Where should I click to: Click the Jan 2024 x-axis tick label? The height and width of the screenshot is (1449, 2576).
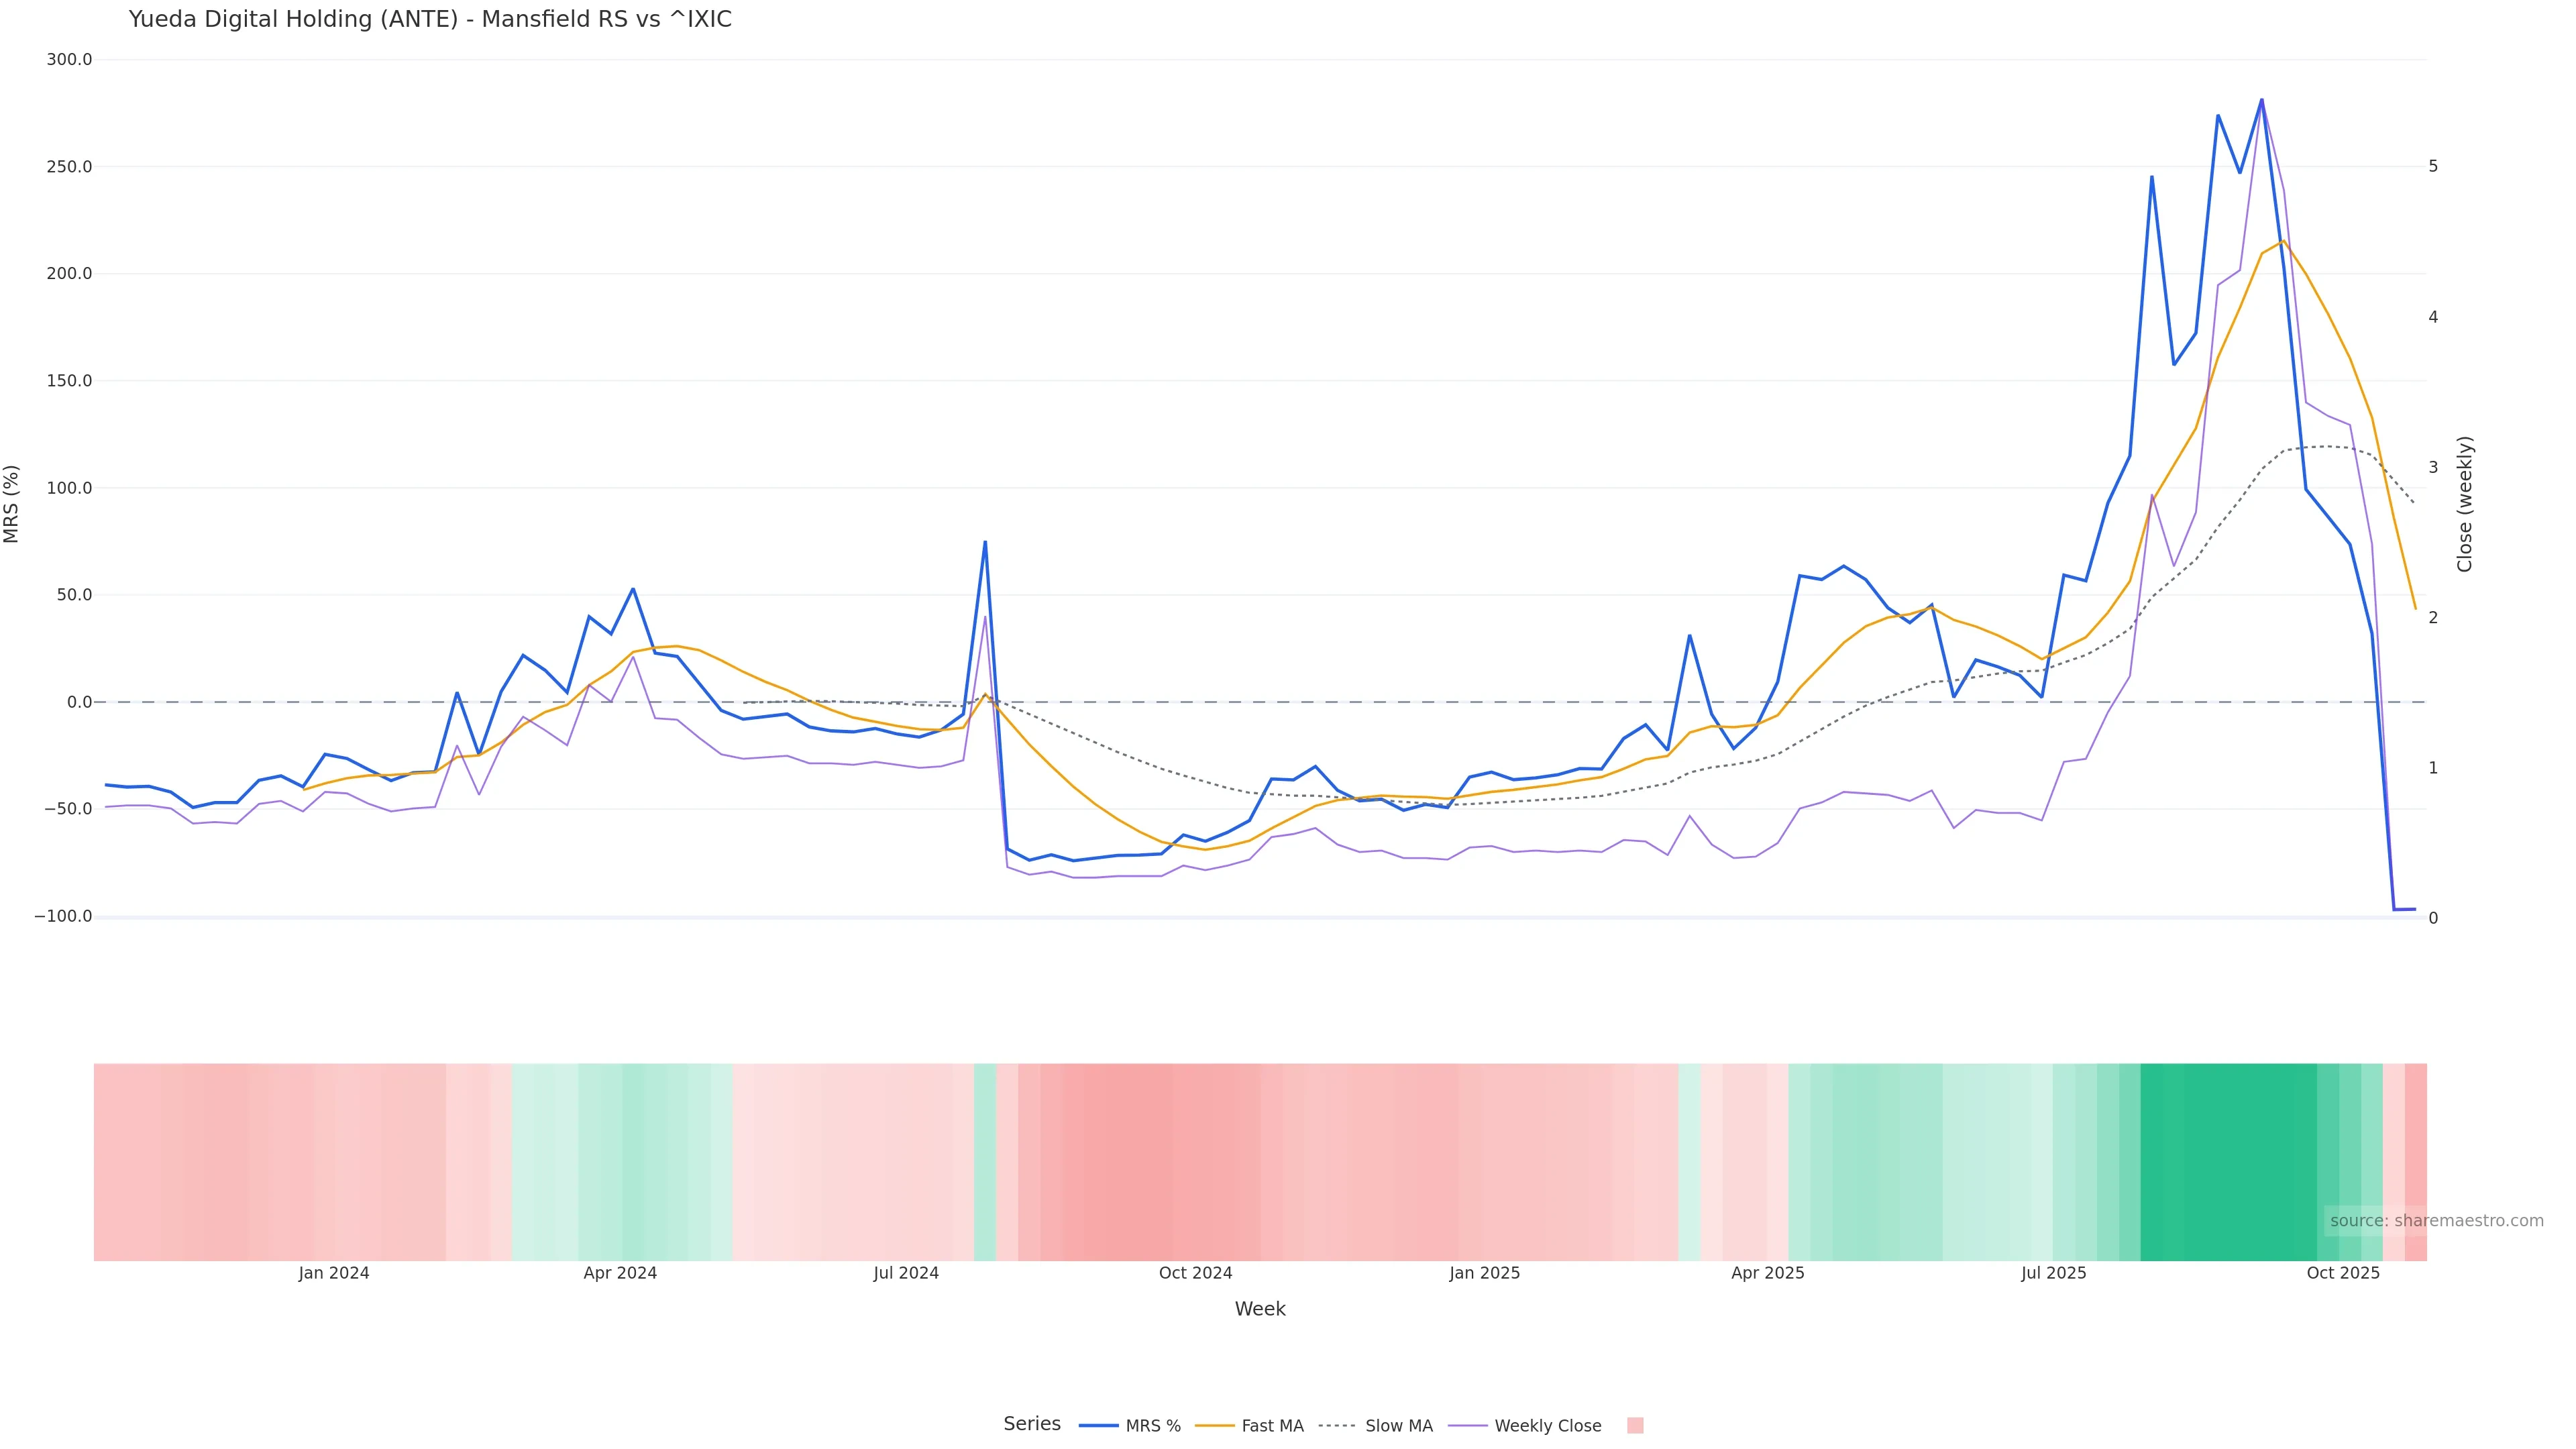point(333,1273)
